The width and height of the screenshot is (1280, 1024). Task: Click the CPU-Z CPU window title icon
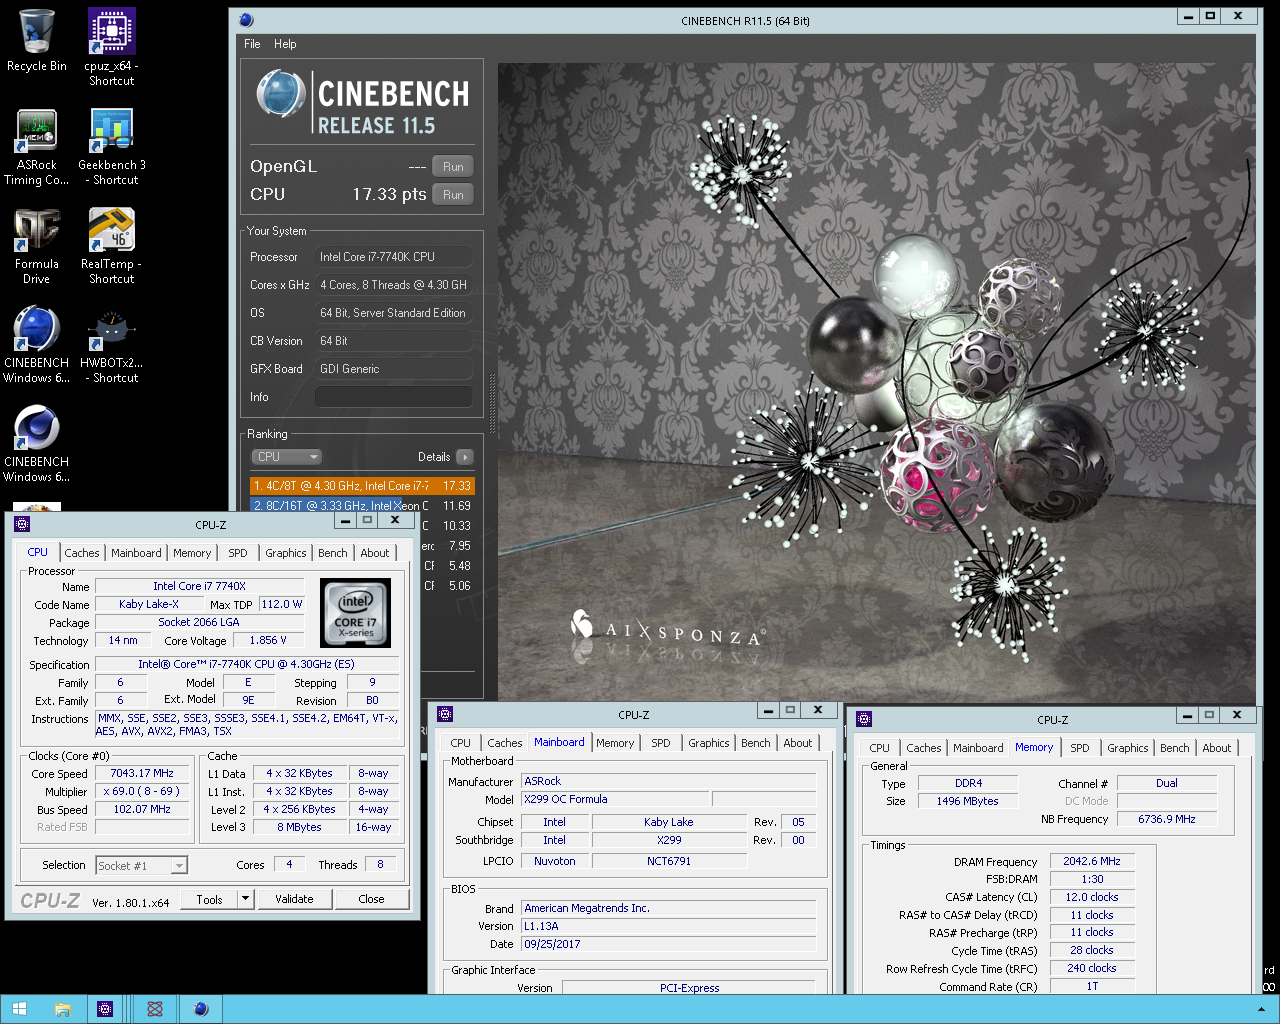(x=22, y=524)
